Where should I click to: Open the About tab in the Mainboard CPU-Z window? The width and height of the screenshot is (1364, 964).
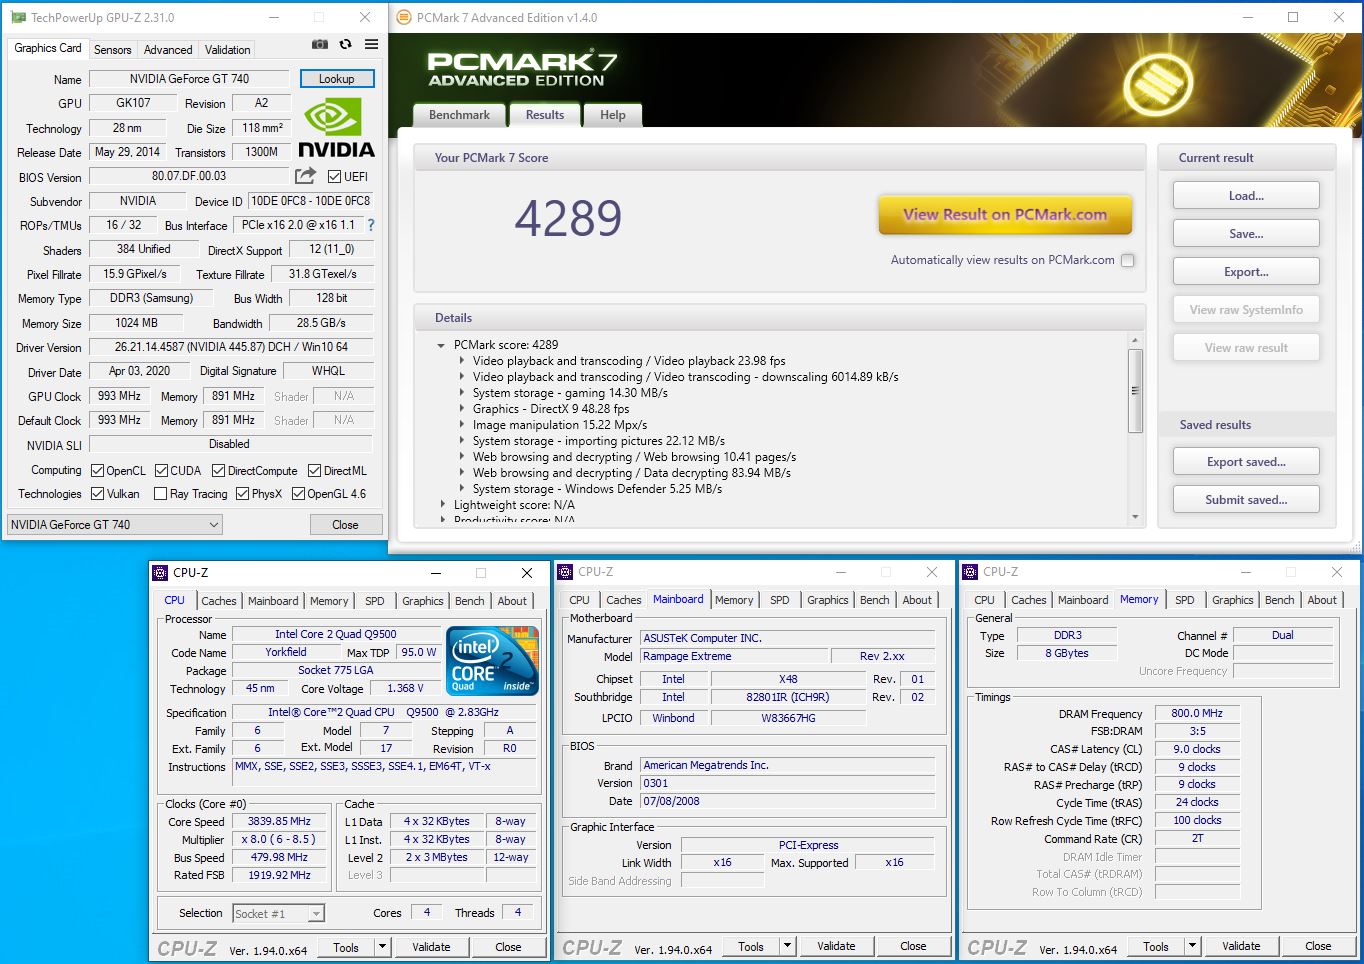coord(917,600)
